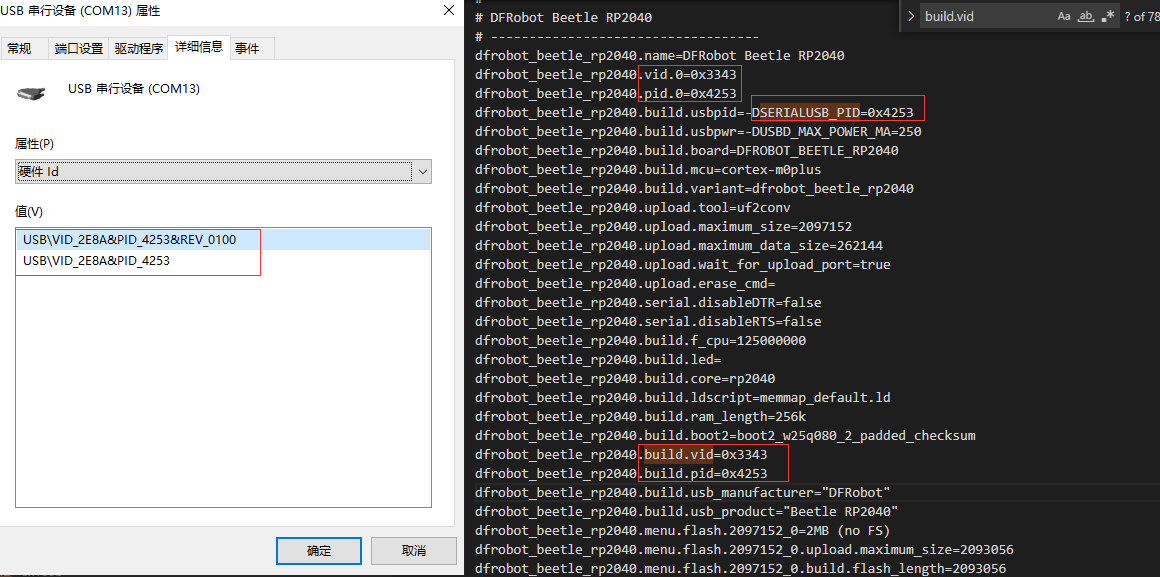The image size is (1160, 577).
Task: Toggle Match Case in find box
Action: [1064, 16]
